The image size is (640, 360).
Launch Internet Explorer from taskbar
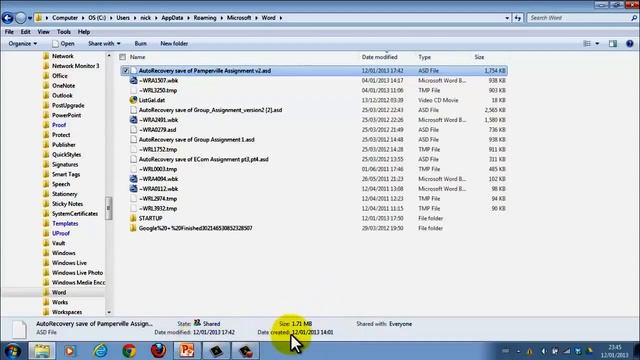(x=100, y=351)
